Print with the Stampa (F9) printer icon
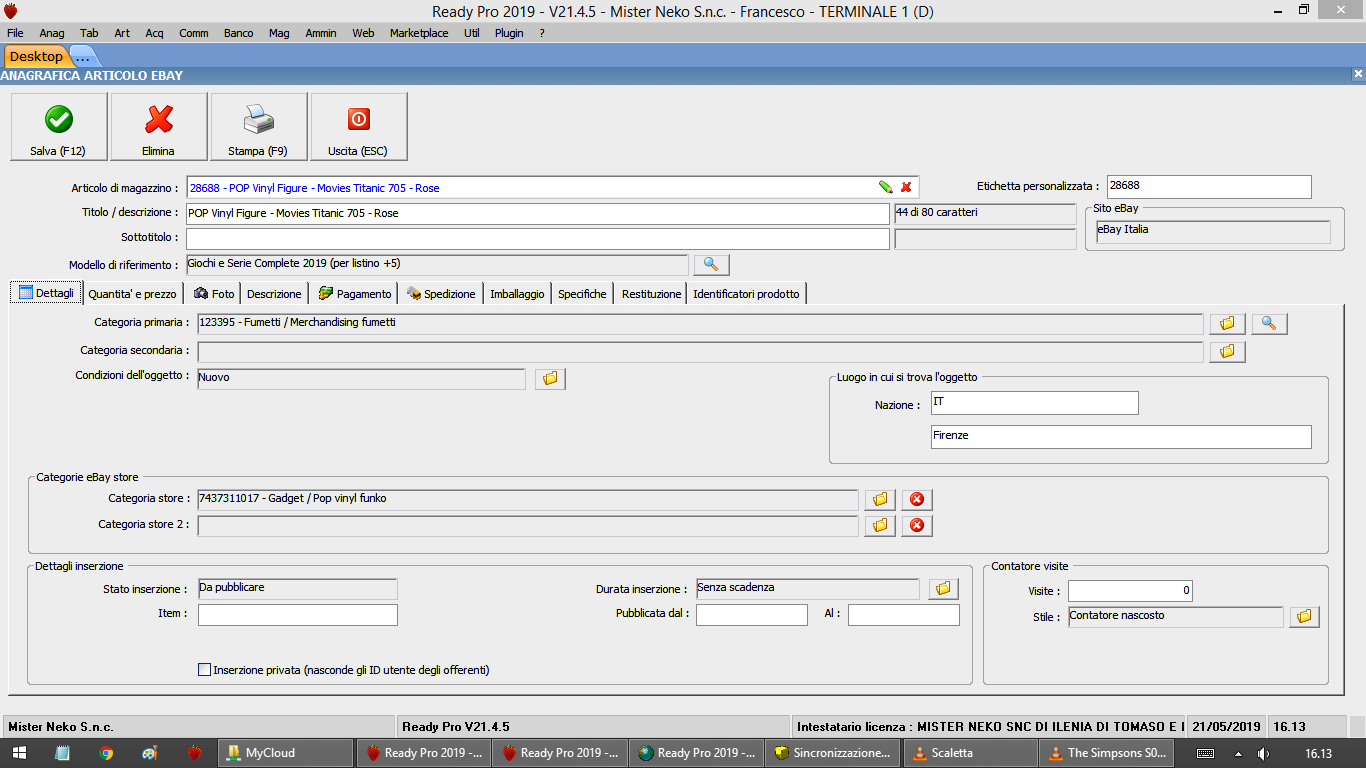 click(258, 127)
